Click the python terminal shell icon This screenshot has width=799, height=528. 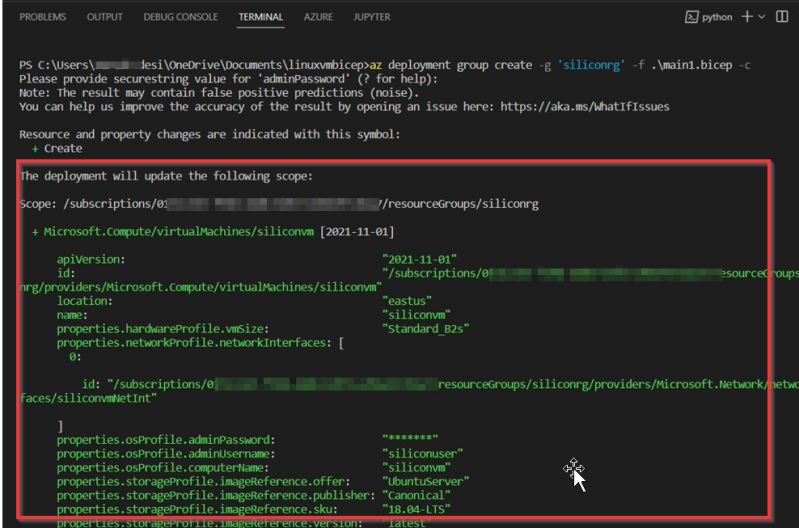pos(691,17)
